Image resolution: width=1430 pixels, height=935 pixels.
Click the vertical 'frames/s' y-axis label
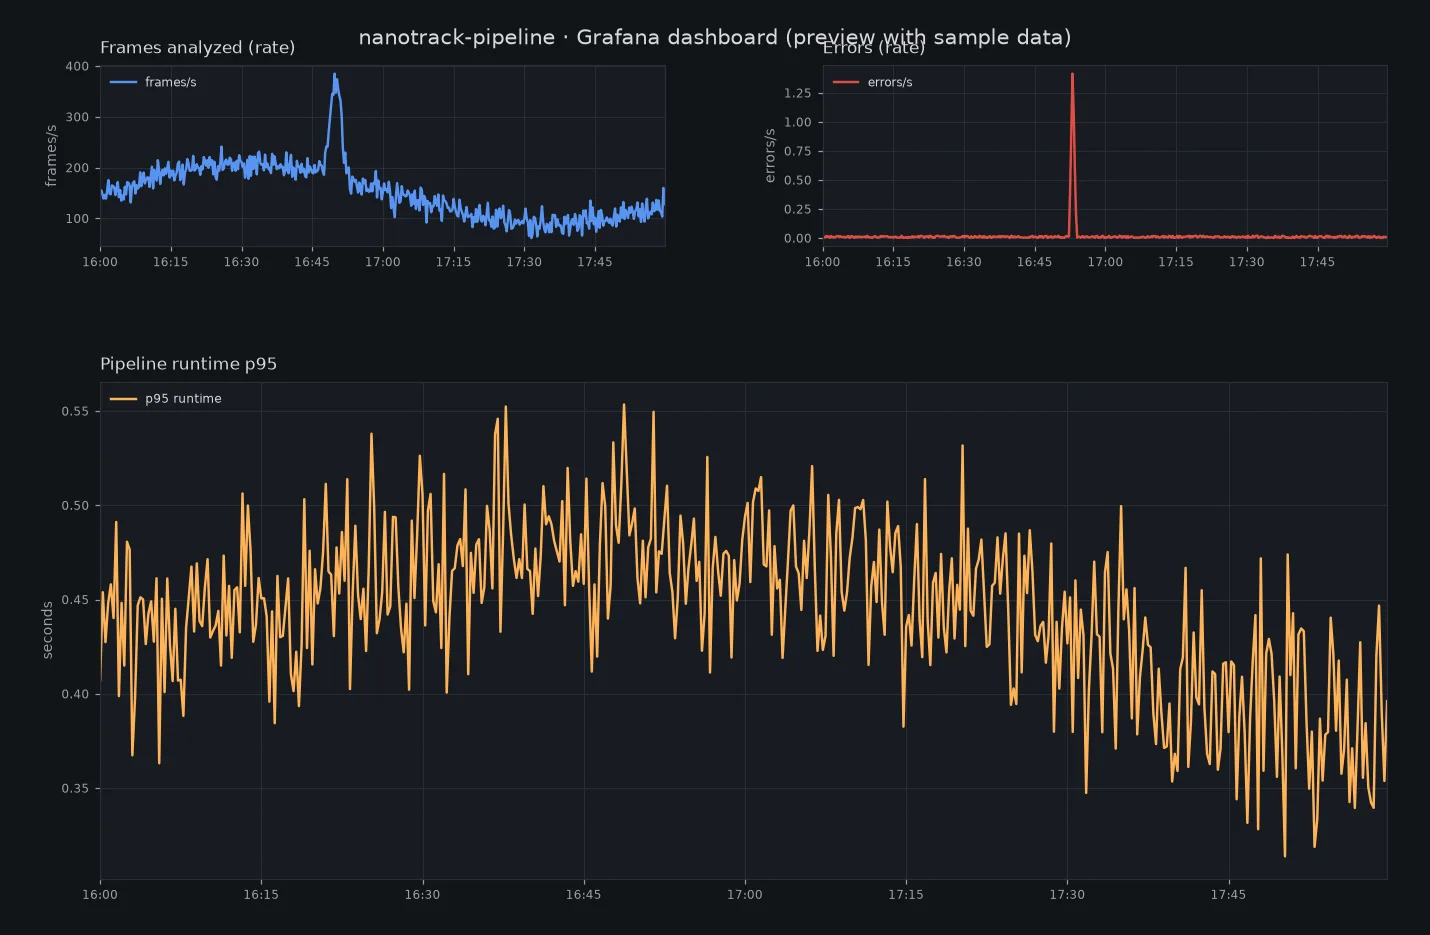point(51,156)
